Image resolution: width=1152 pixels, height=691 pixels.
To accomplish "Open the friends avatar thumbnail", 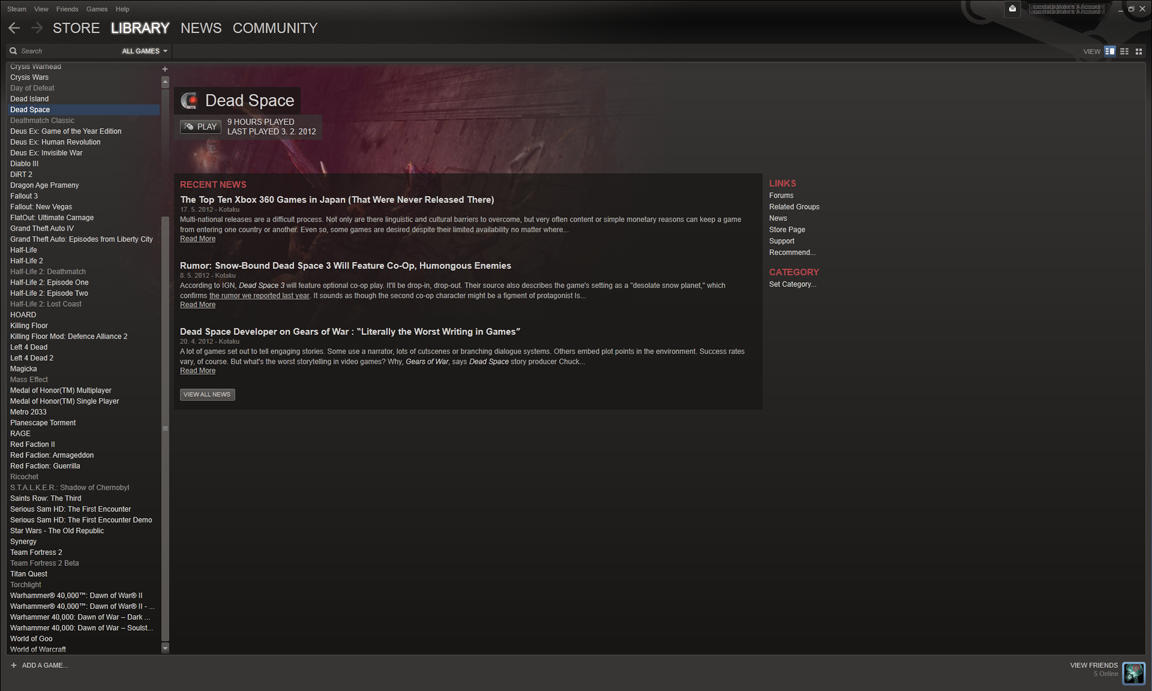I will coord(1133,672).
